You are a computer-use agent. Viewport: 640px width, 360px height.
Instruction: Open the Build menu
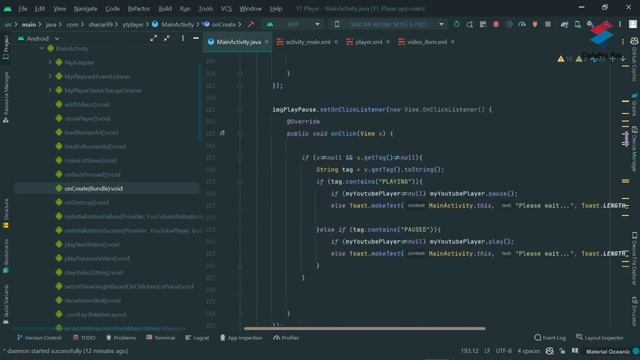164,9
